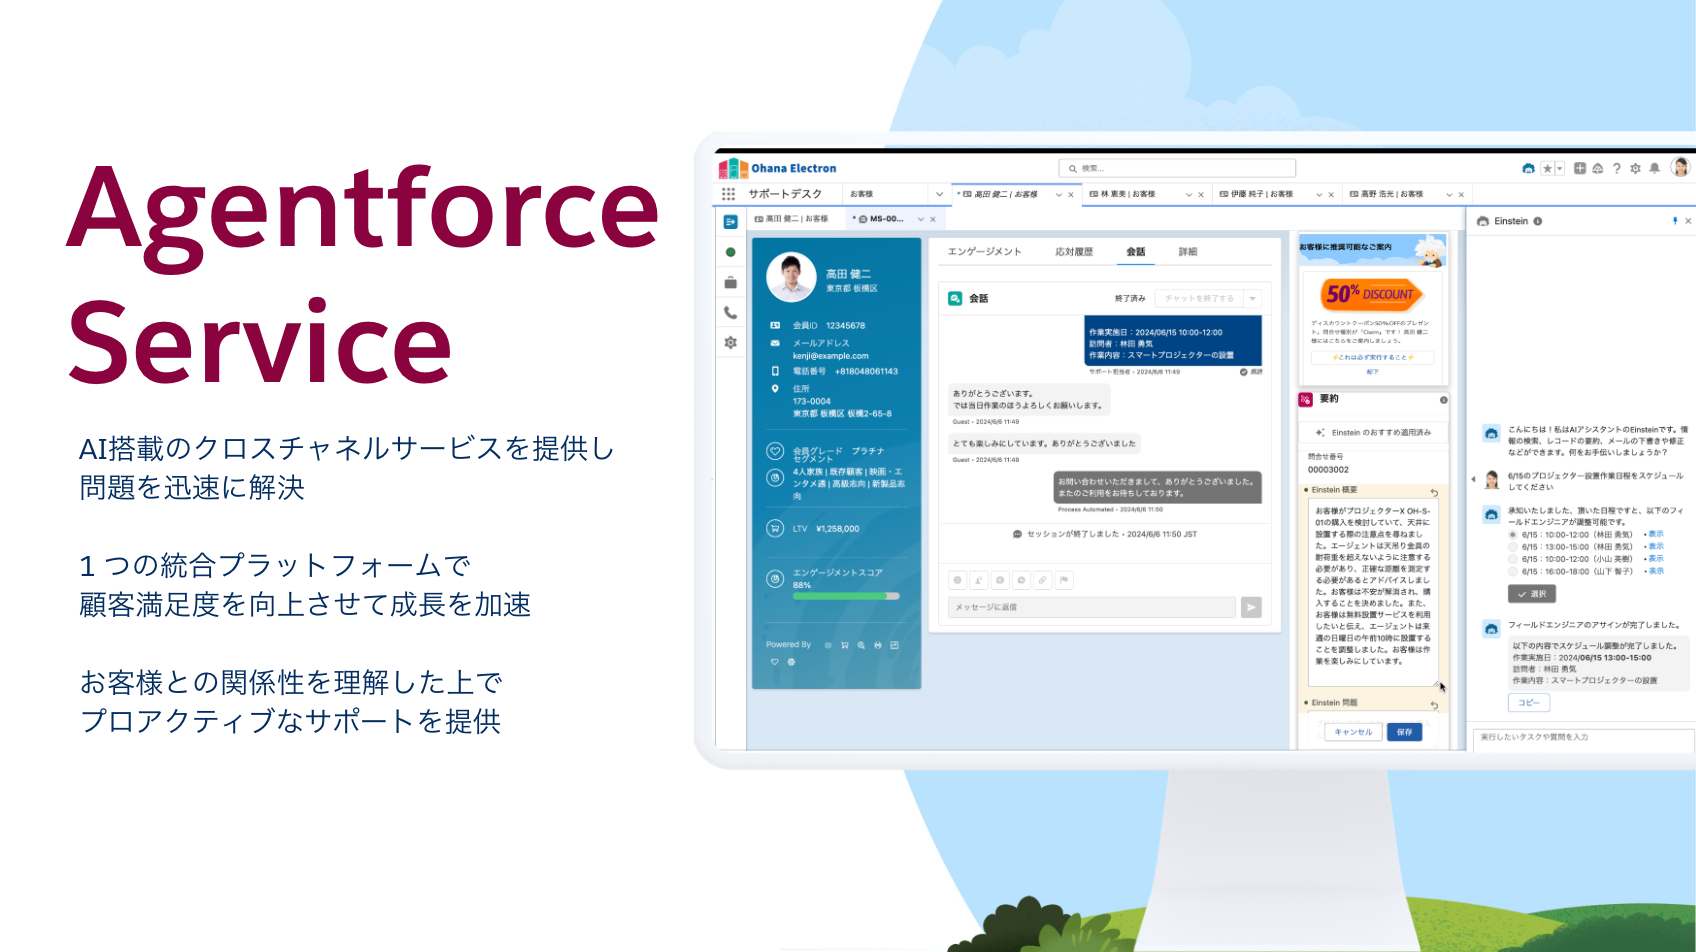Open dropdown on 高野 浩光 workspace tab
Image resolution: width=1696 pixels, height=952 pixels.
(x=1449, y=194)
